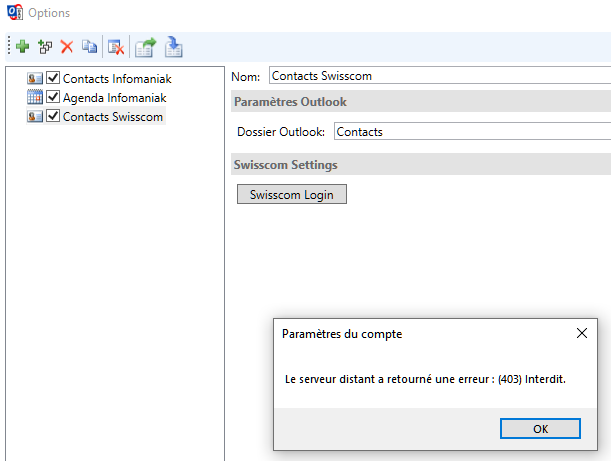The height and width of the screenshot is (461, 611).
Task: Click the add multiple profiles icon
Action: (x=44, y=46)
